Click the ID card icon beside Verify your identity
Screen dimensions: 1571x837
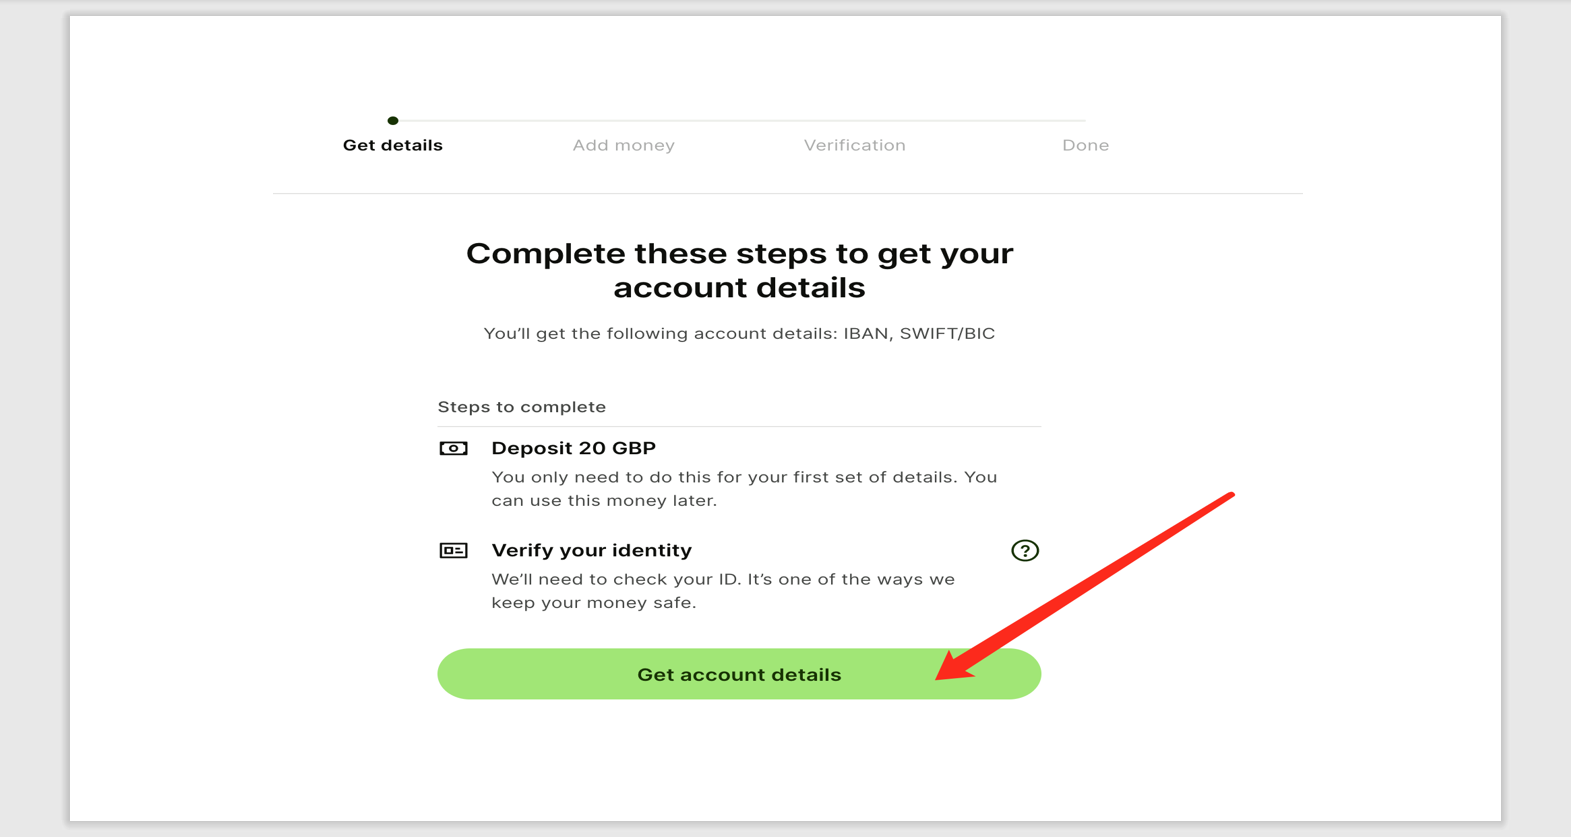click(453, 550)
